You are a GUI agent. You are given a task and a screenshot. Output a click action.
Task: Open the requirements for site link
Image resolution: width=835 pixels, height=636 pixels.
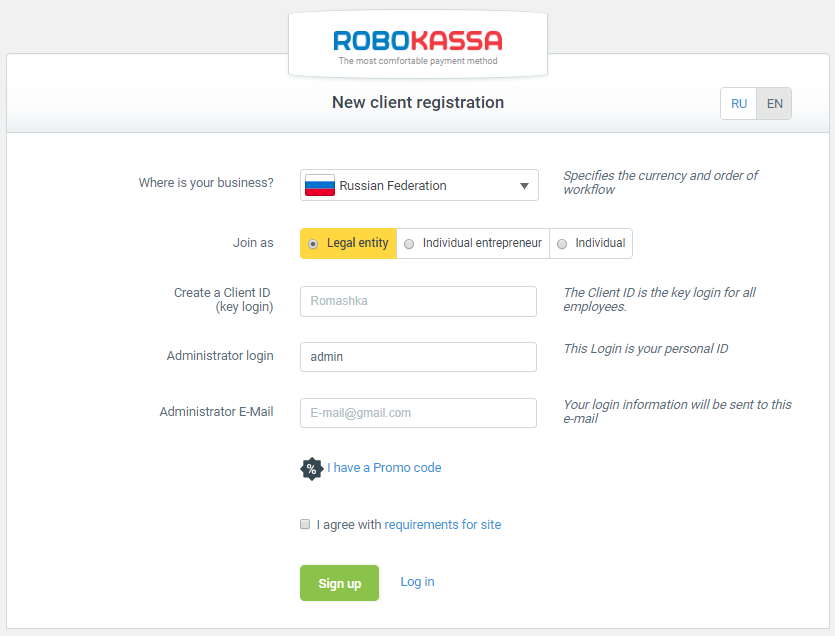[442, 525]
